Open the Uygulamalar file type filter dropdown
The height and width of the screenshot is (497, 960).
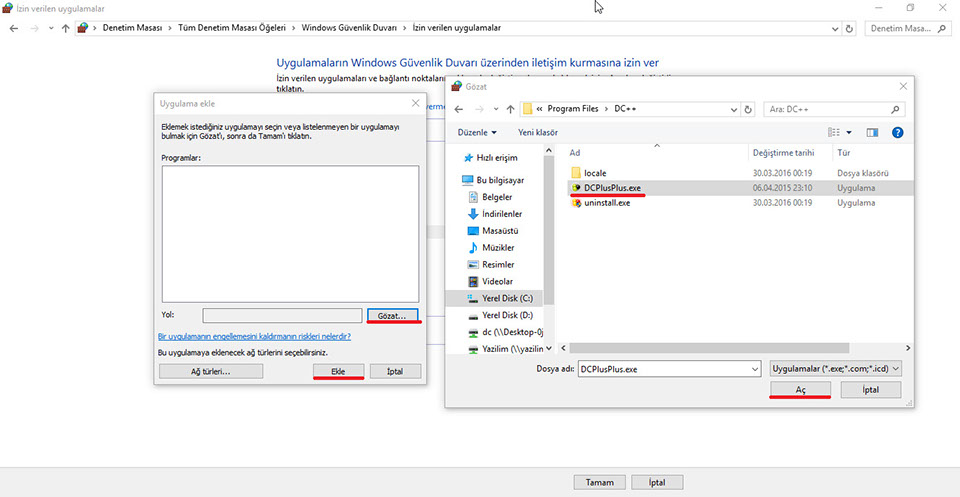click(836, 369)
